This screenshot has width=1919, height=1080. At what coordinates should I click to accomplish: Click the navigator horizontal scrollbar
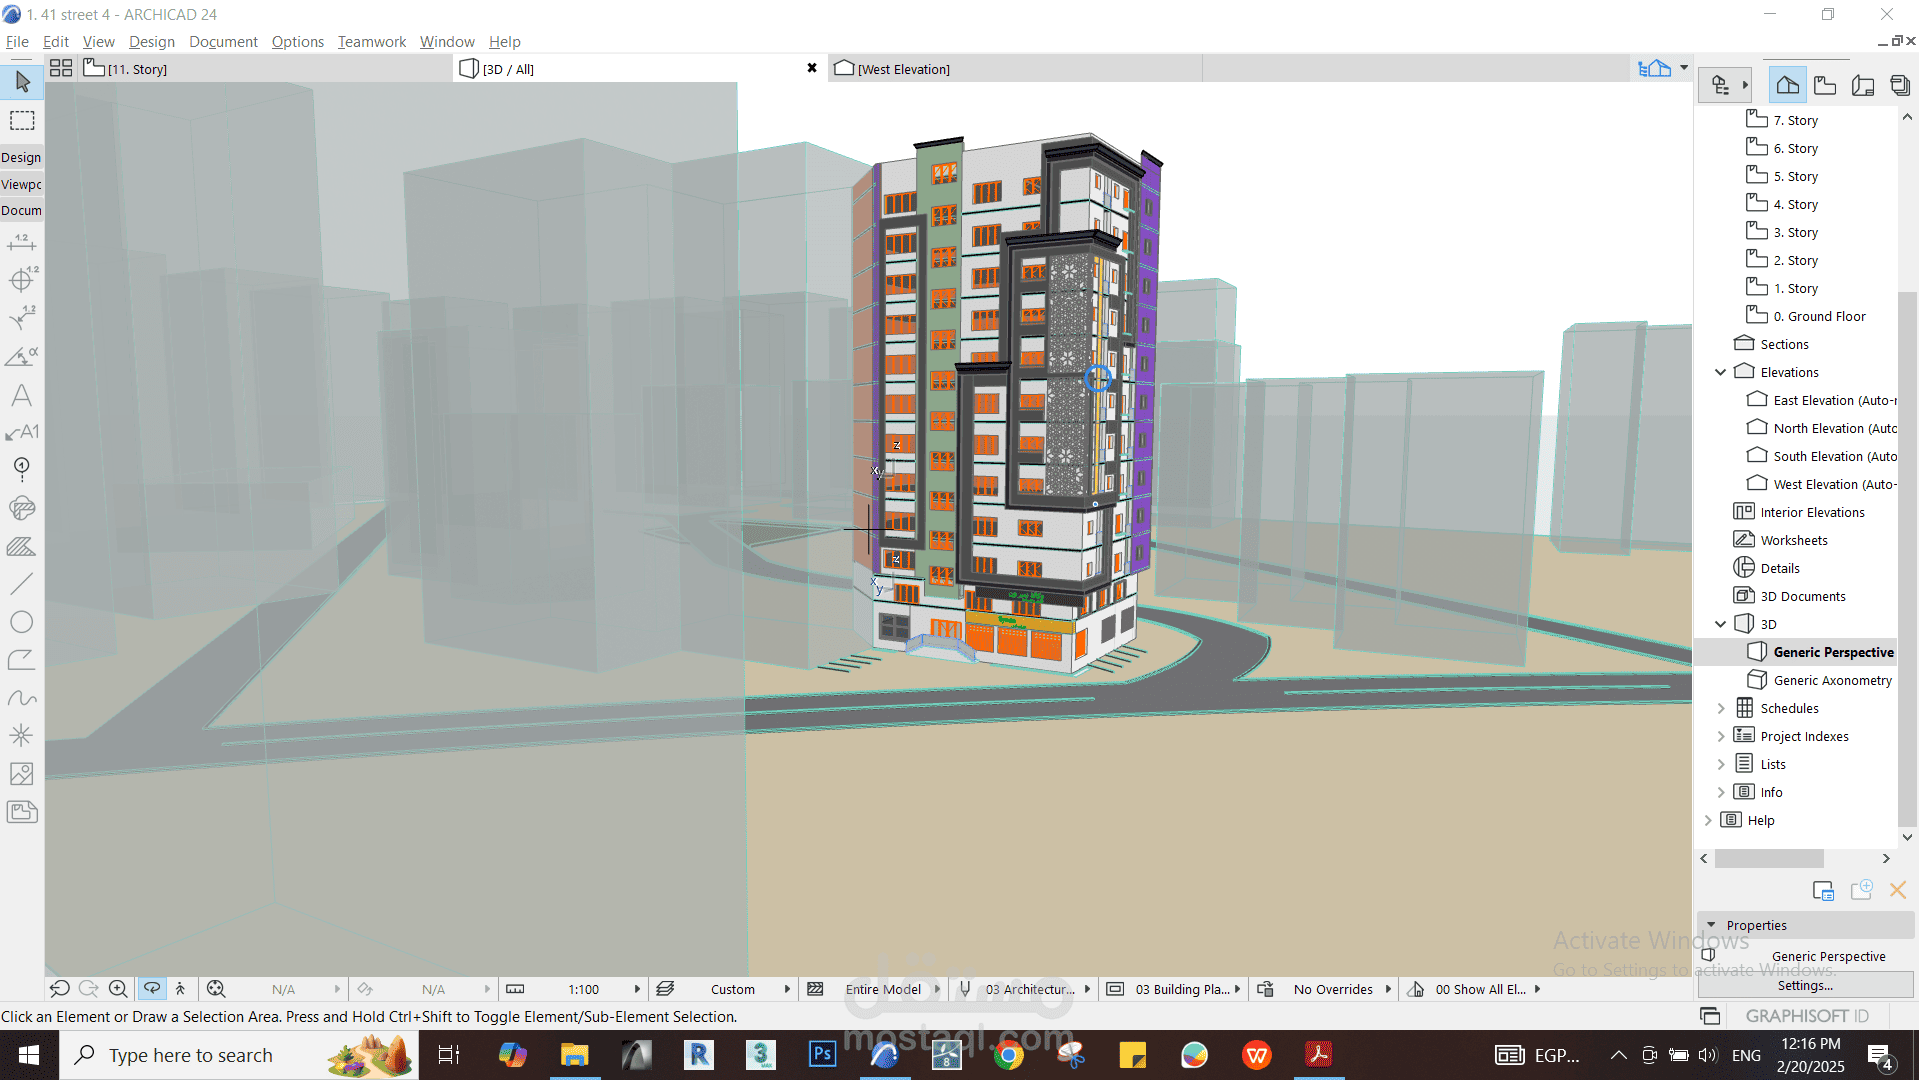click(x=1769, y=859)
